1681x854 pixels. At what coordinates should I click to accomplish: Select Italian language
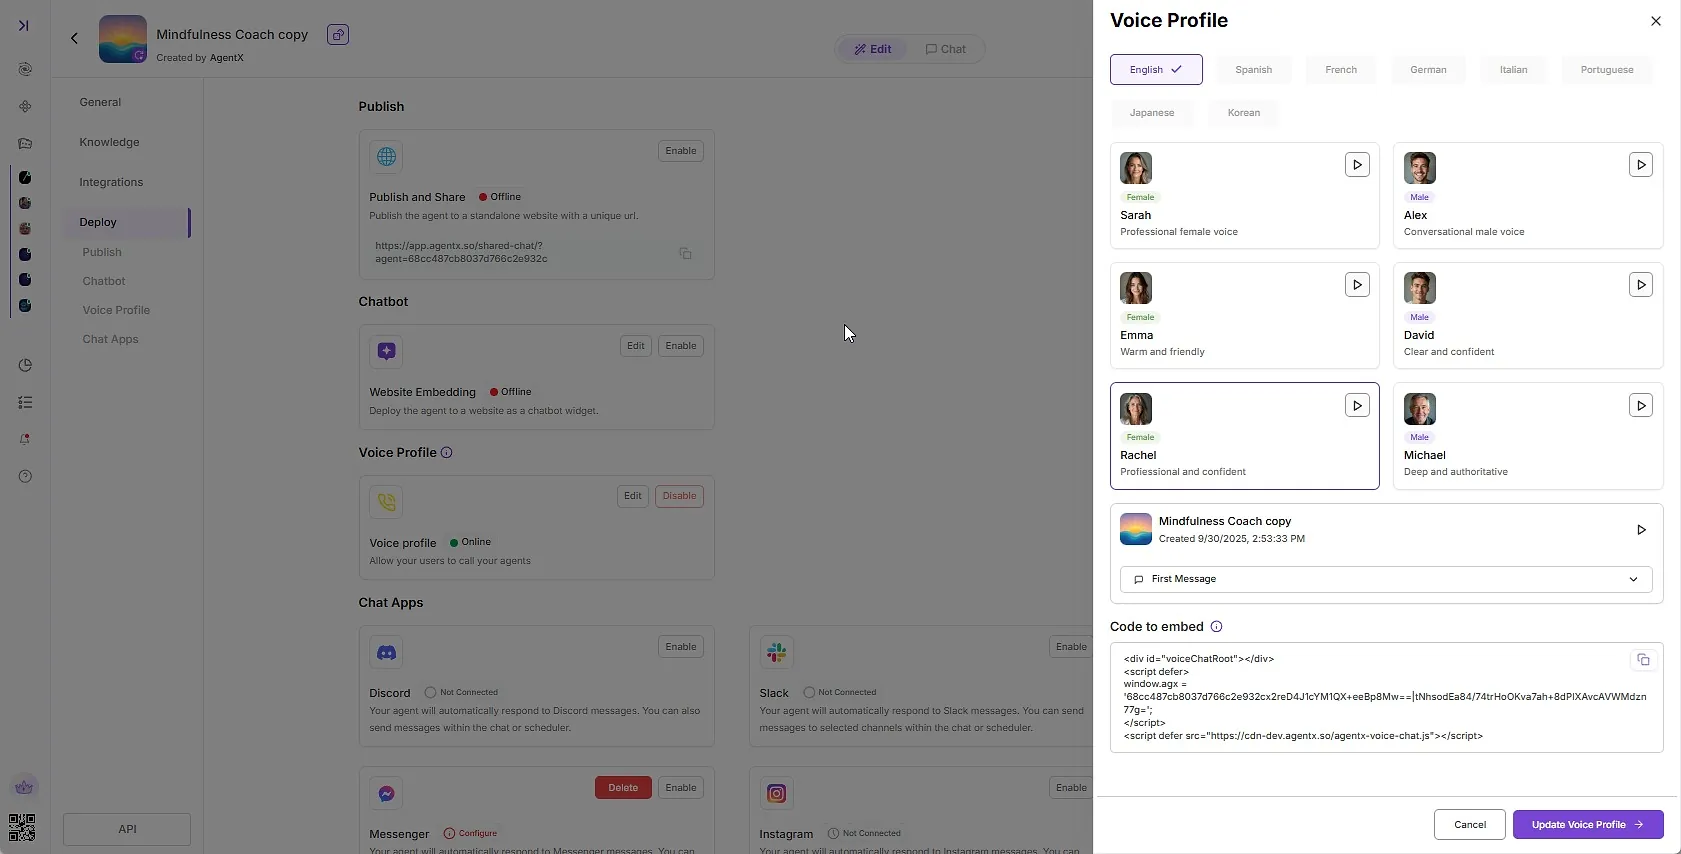[x=1513, y=70]
